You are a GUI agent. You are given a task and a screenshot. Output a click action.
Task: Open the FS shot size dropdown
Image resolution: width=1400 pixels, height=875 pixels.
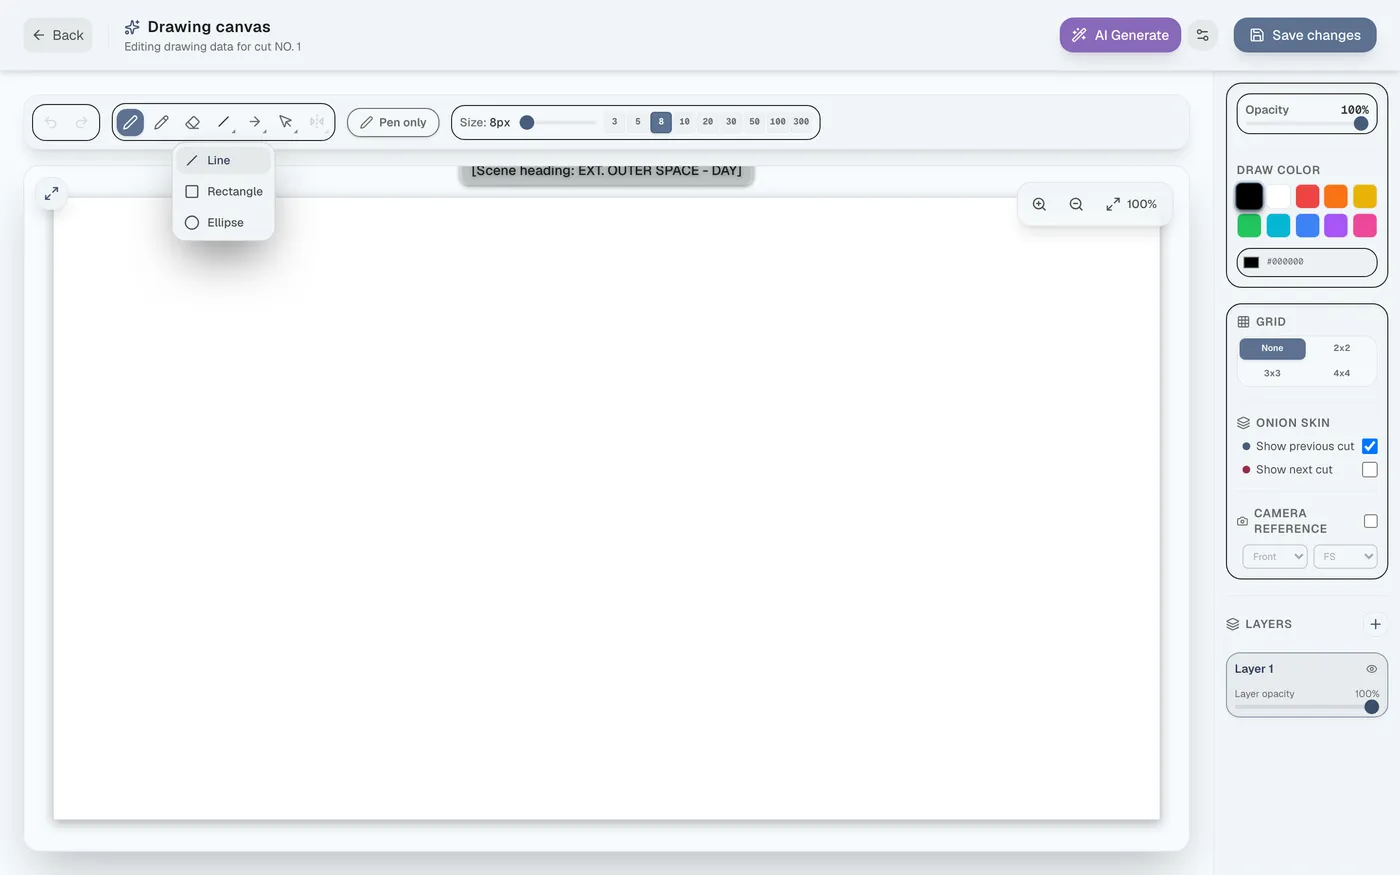point(1345,557)
